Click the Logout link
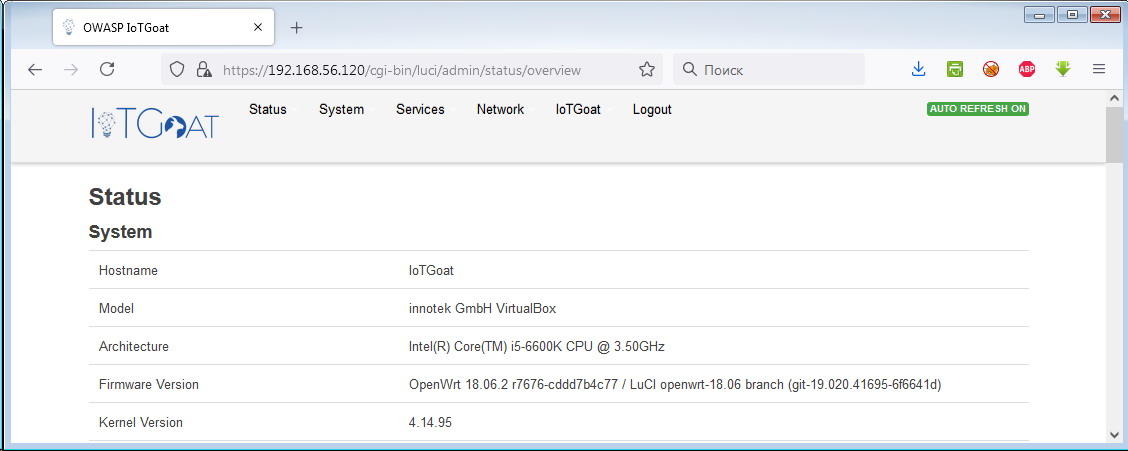Image resolution: width=1128 pixels, height=451 pixels. tap(652, 109)
